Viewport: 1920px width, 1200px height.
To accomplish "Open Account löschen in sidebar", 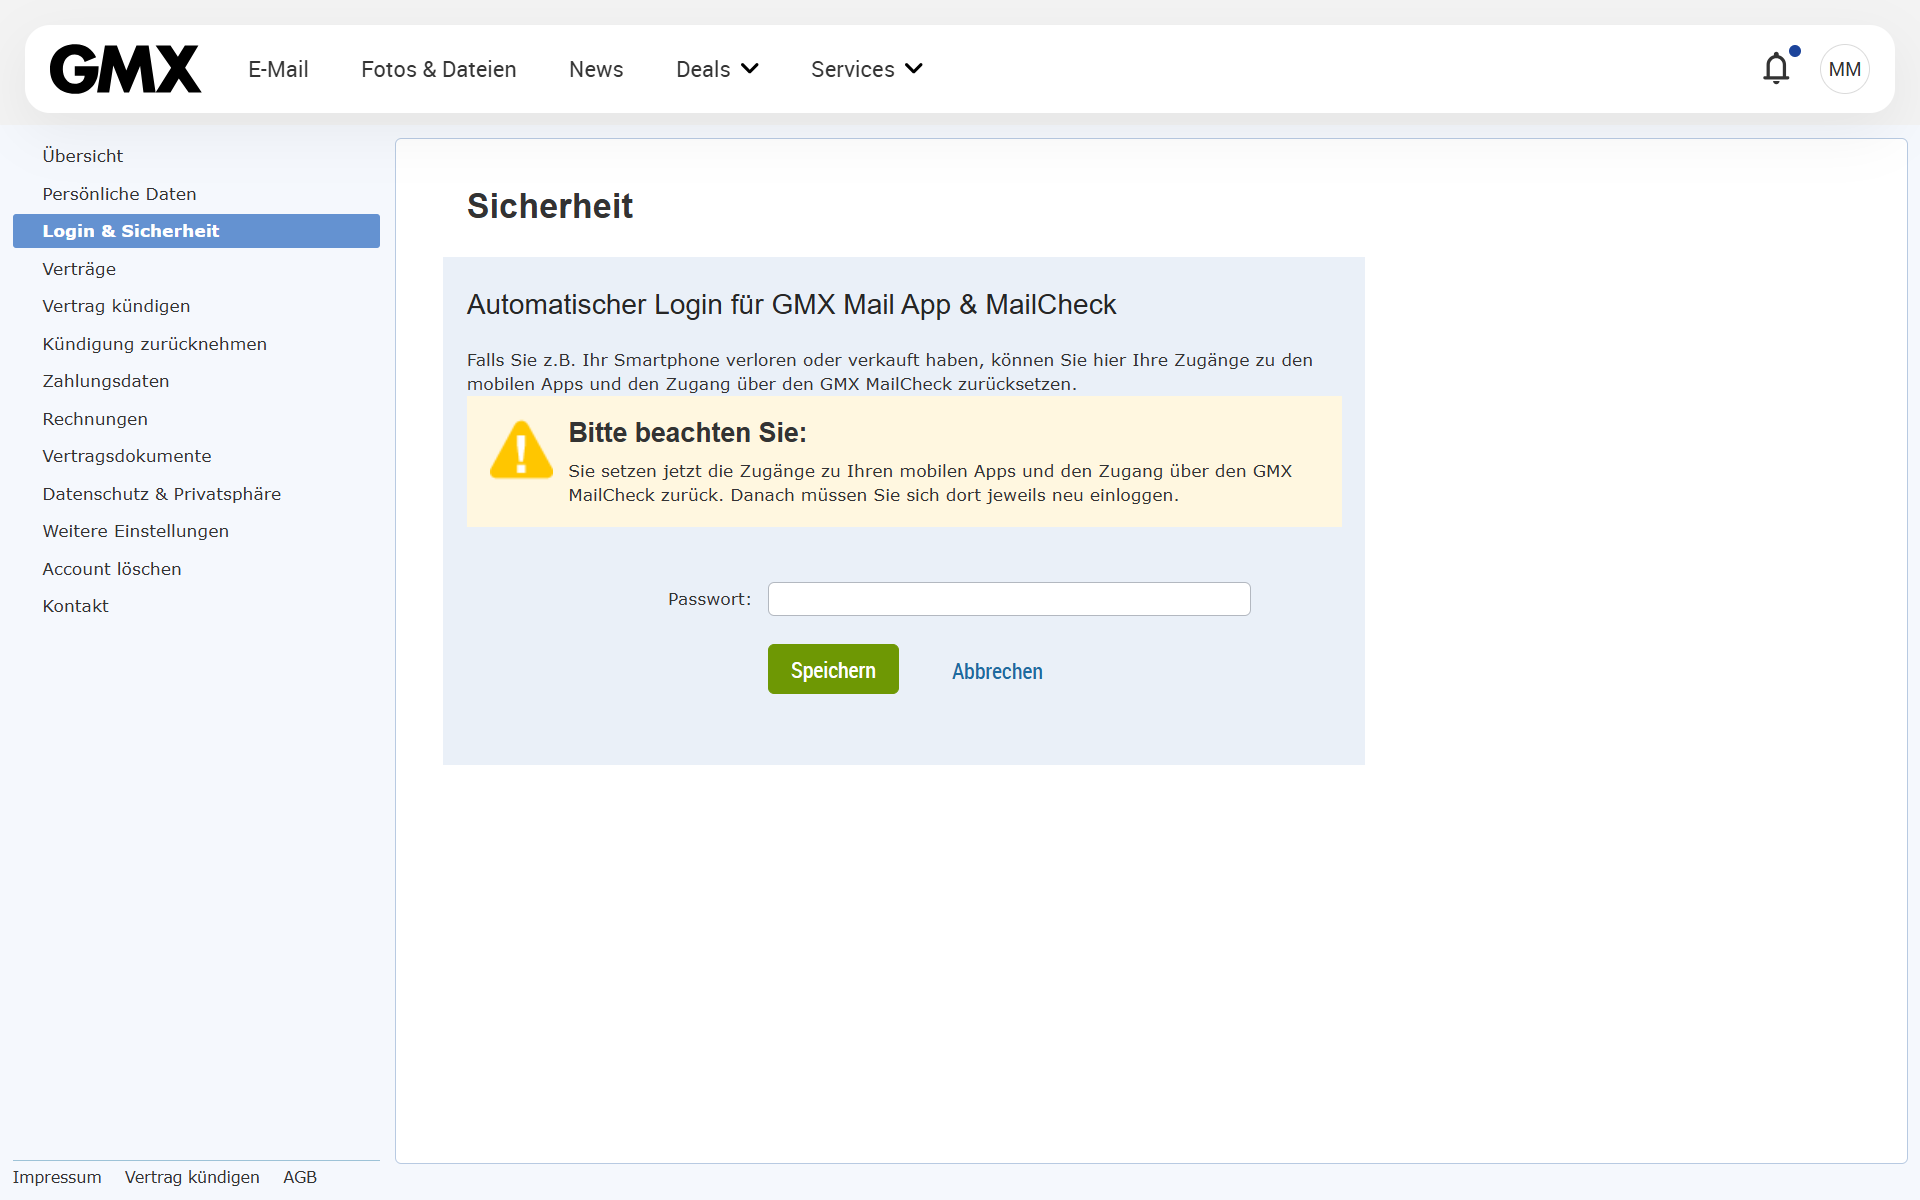I will point(112,569).
